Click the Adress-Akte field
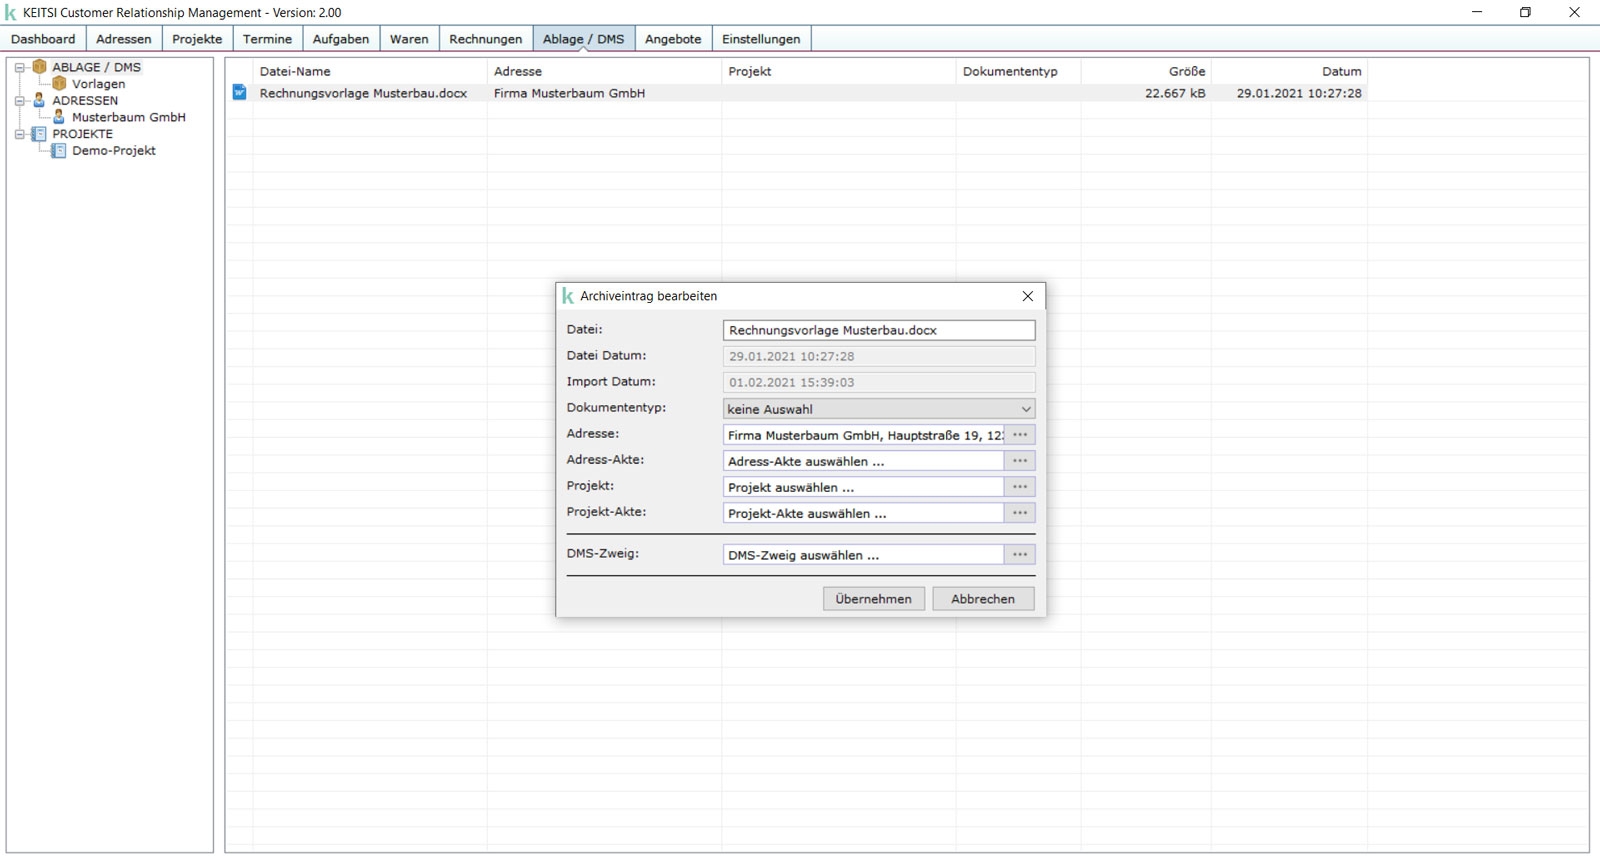 click(x=863, y=461)
